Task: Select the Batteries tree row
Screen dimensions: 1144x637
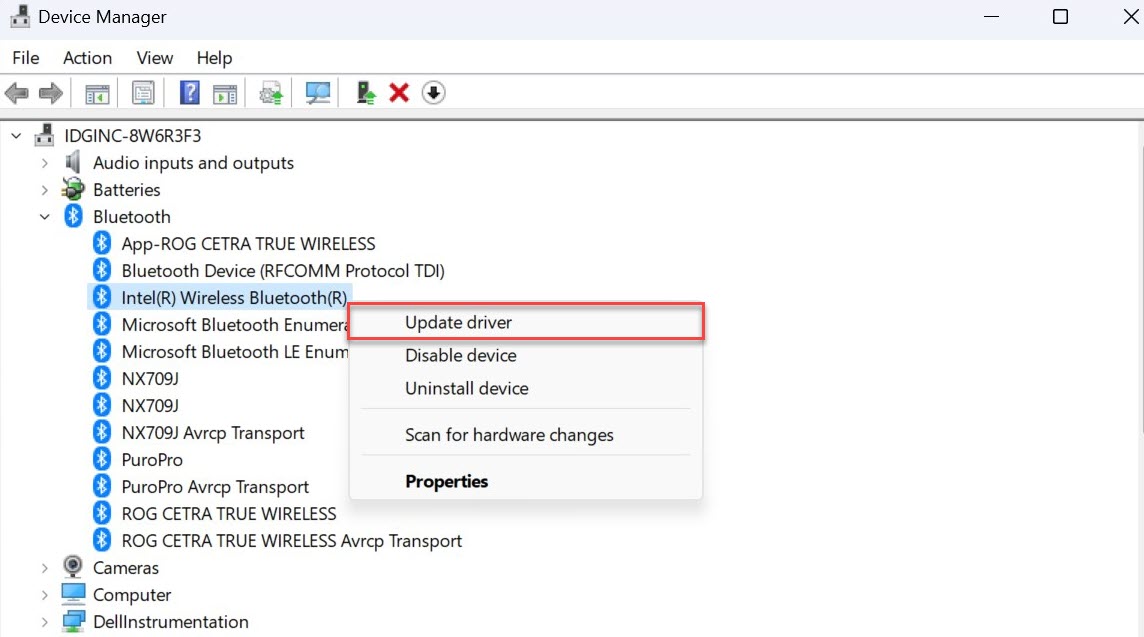Action: [x=127, y=190]
